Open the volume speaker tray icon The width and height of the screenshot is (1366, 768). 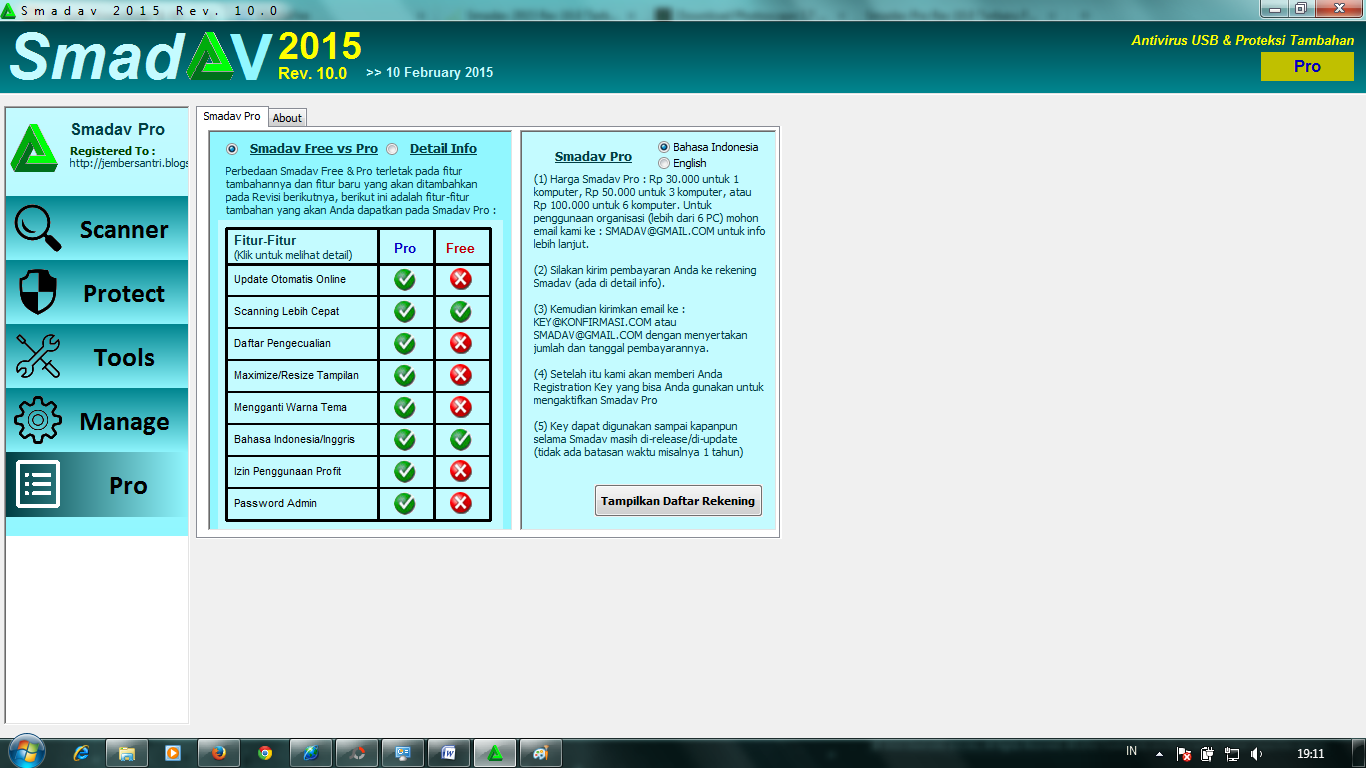tap(1257, 754)
